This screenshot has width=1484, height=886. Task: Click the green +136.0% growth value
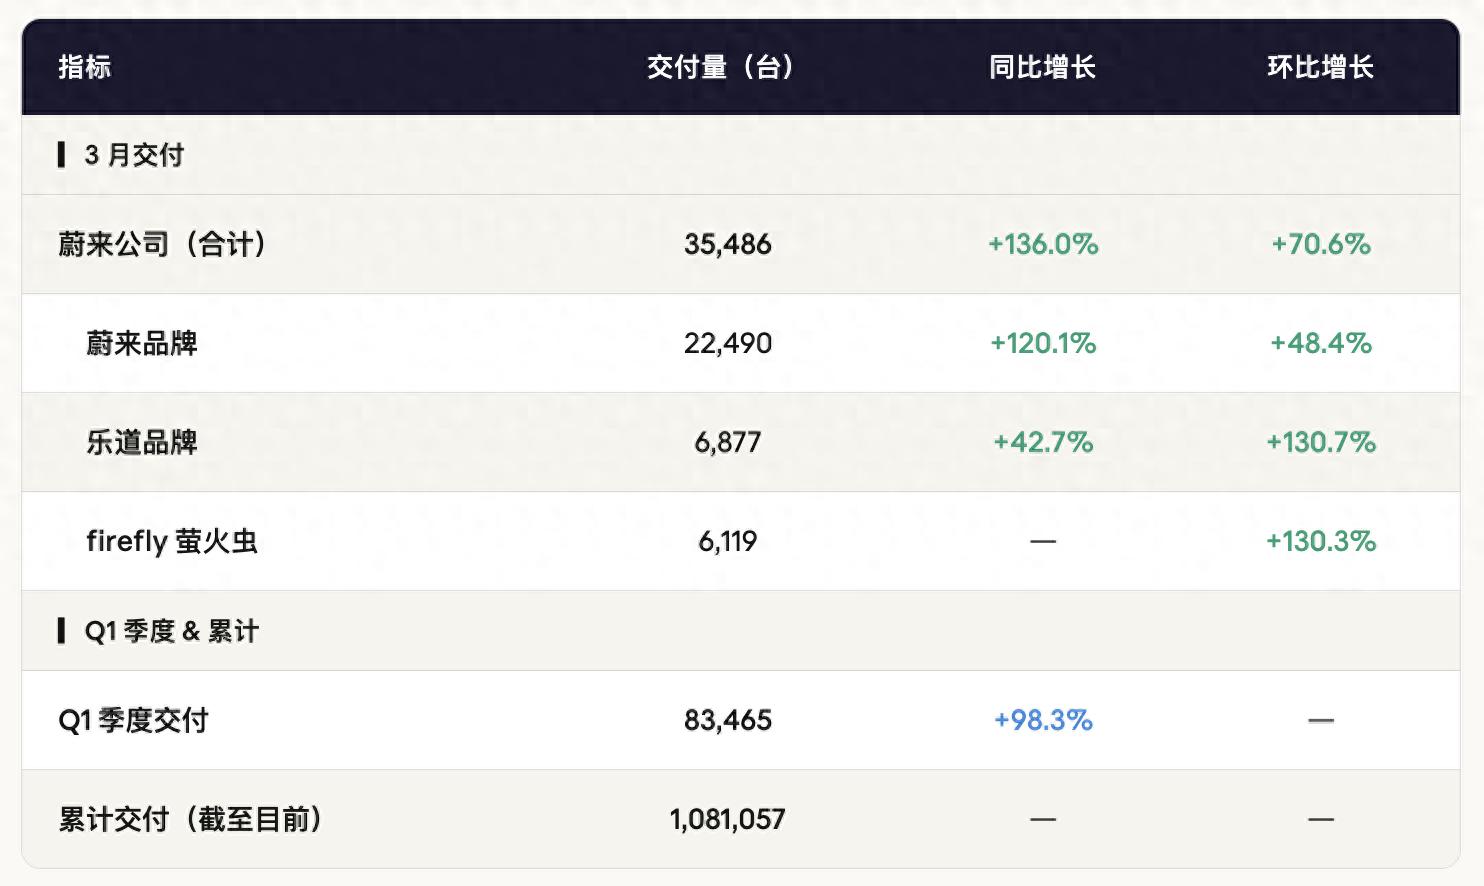pyautogui.click(x=1042, y=244)
